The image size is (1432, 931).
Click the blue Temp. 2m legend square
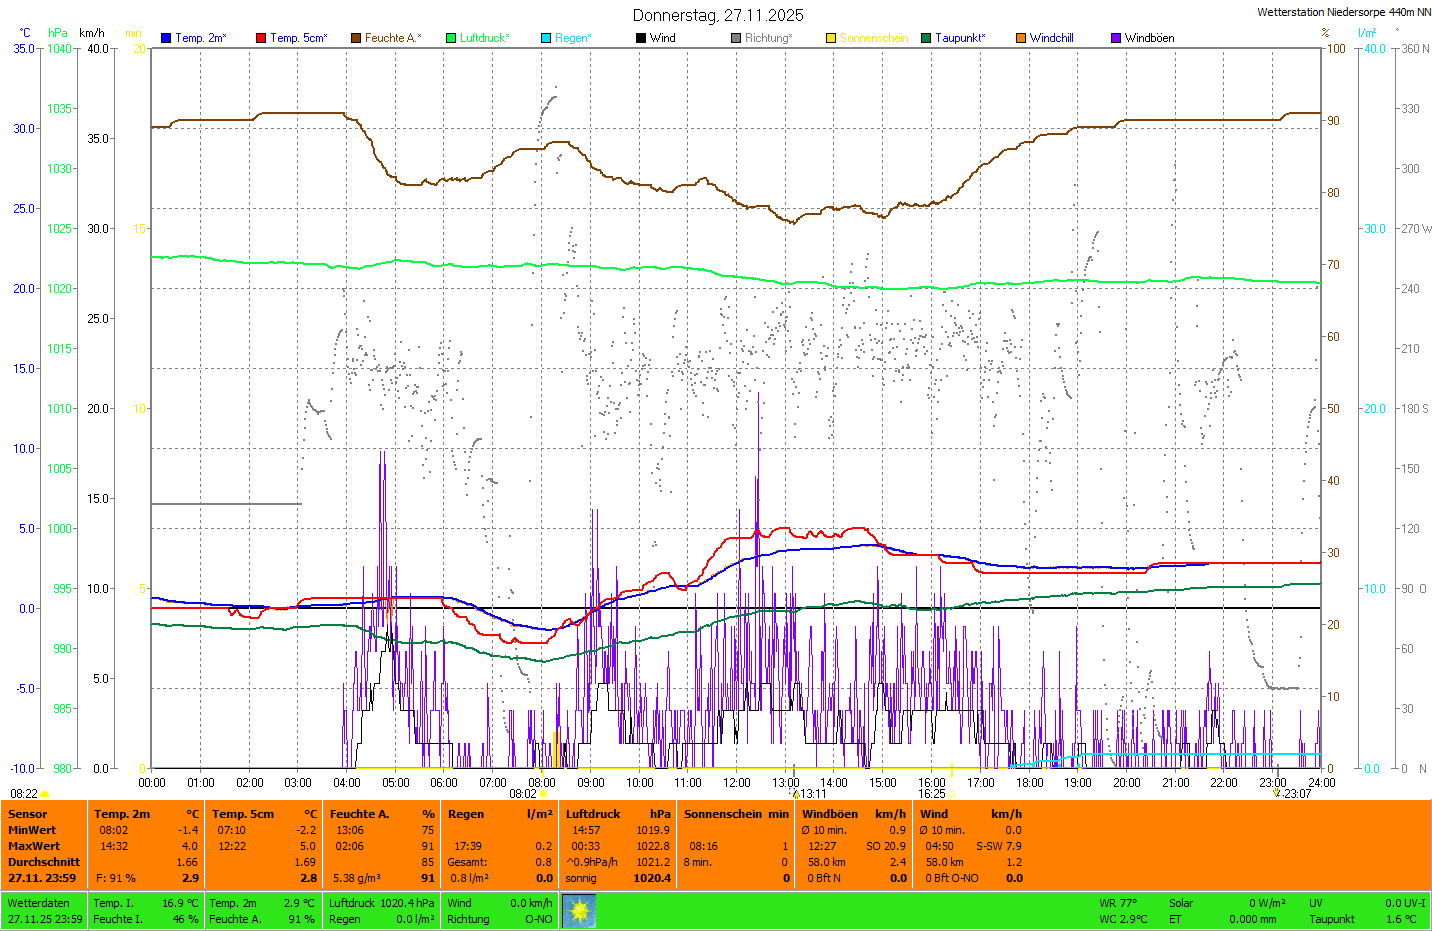pyautogui.click(x=166, y=38)
